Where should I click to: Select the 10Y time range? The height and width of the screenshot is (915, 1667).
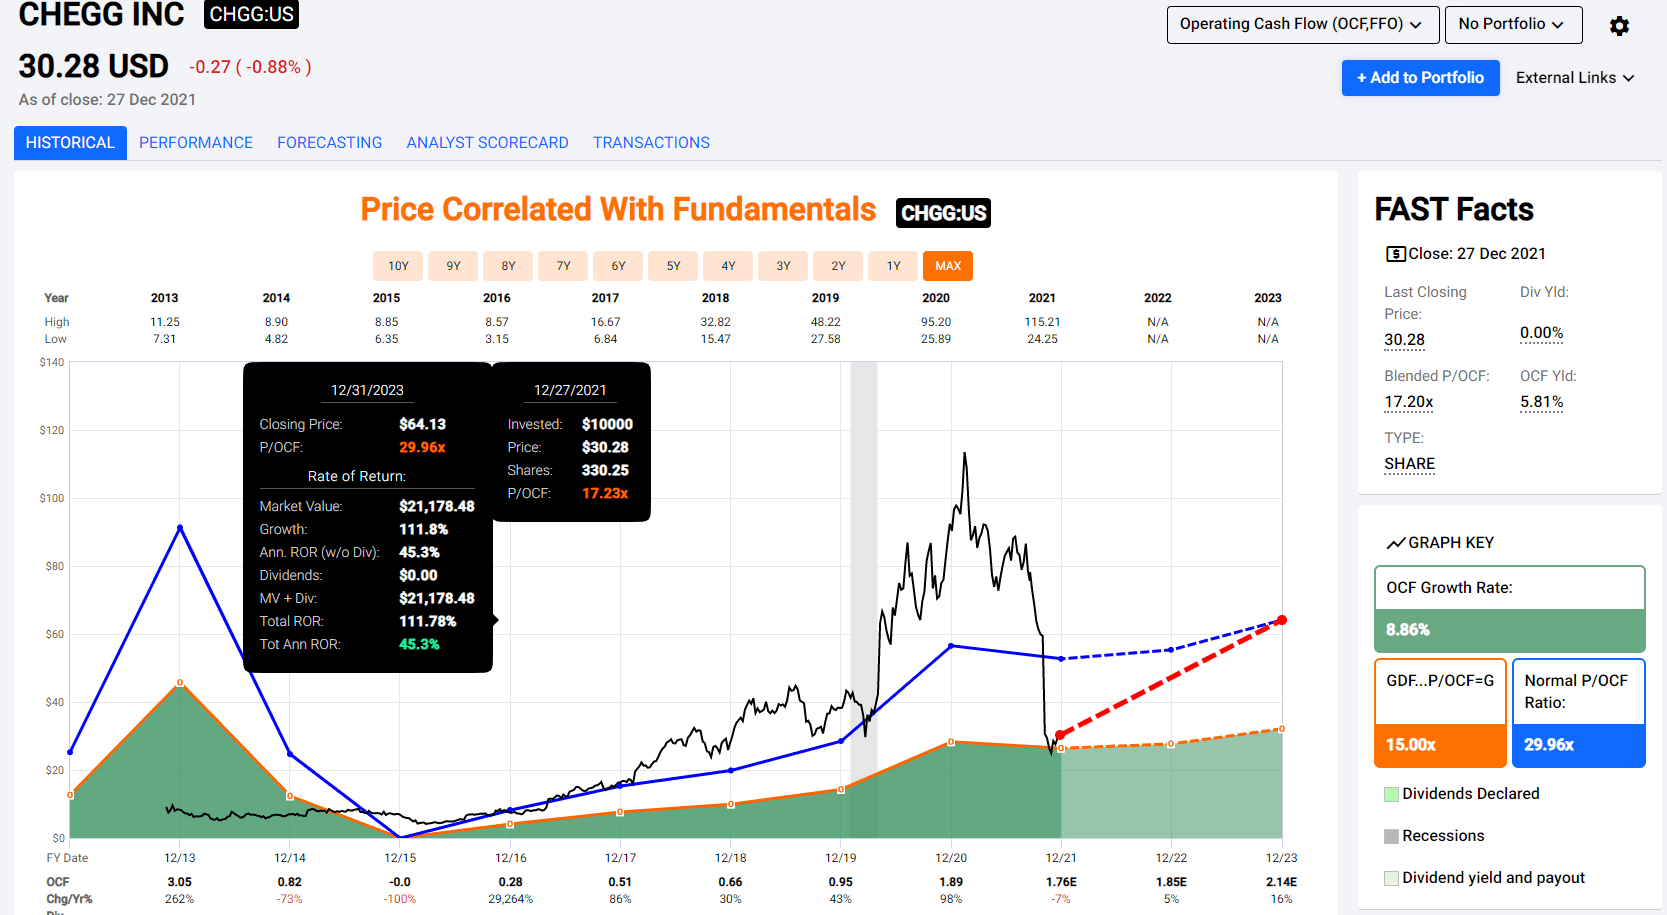point(398,266)
